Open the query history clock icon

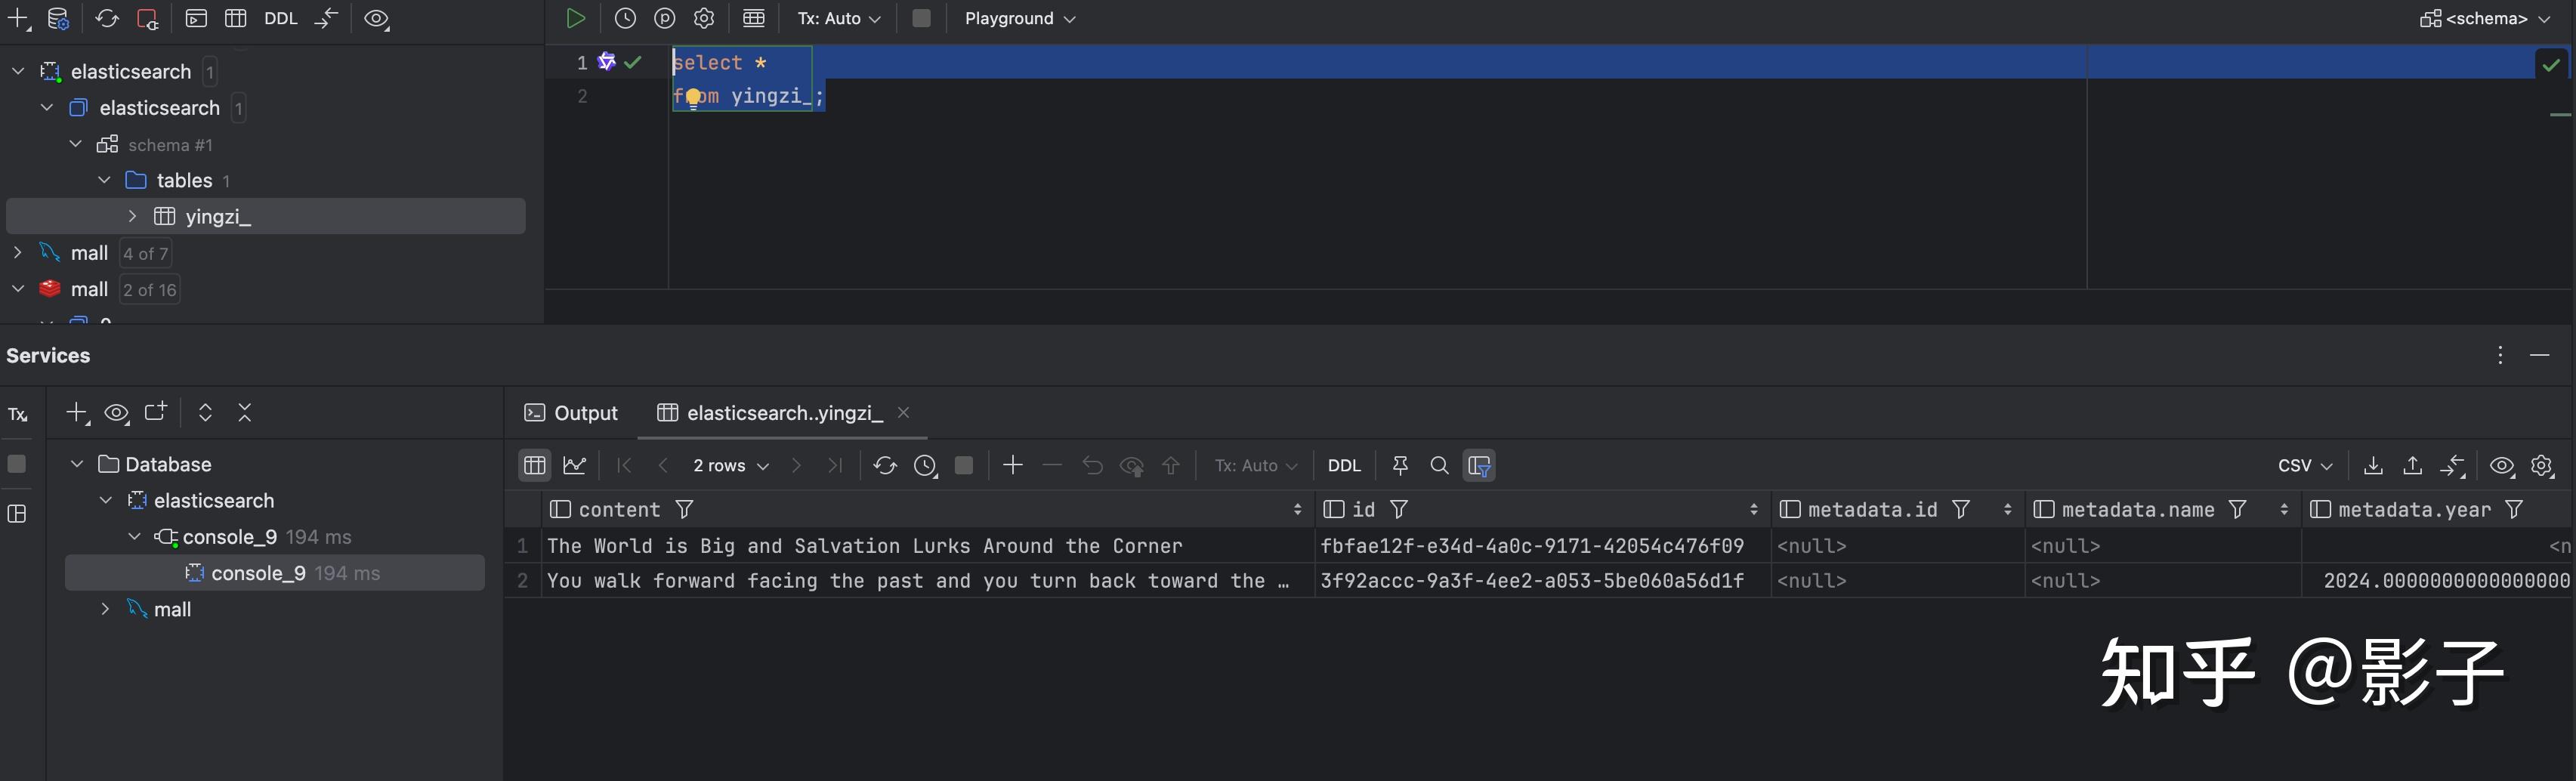[x=625, y=18]
